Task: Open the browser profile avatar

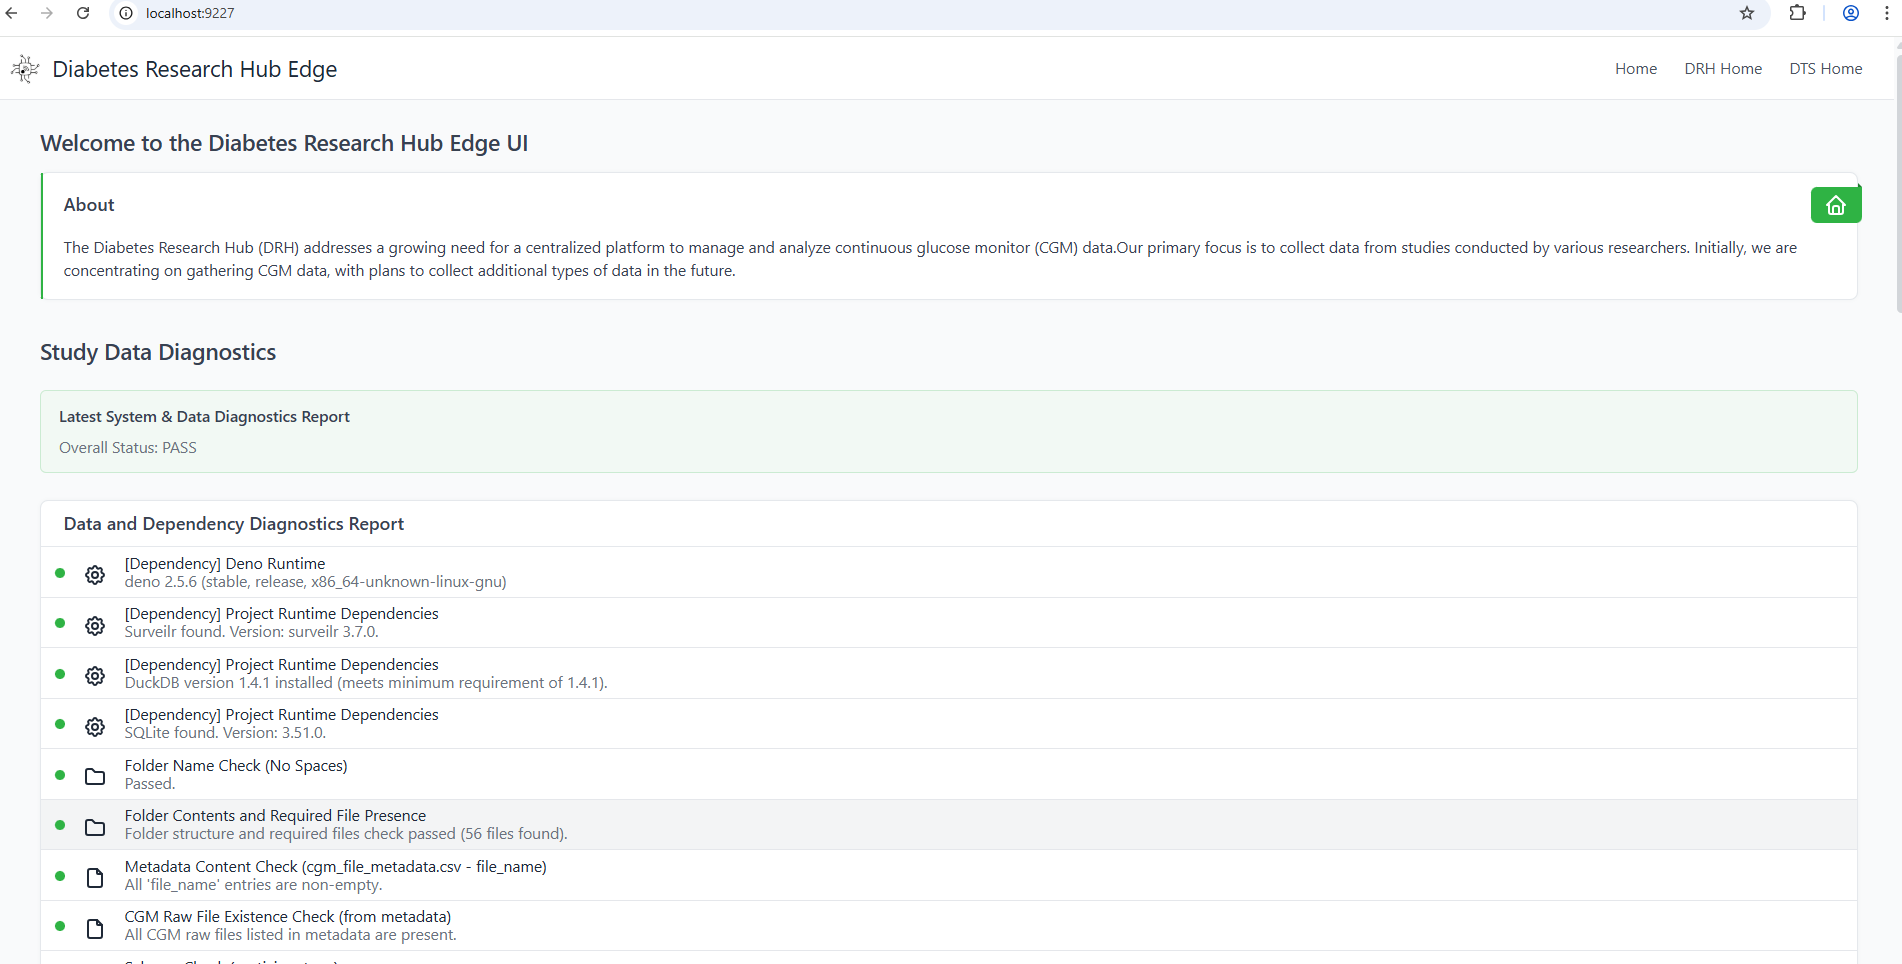Action: pyautogui.click(x=1851, y=13)
